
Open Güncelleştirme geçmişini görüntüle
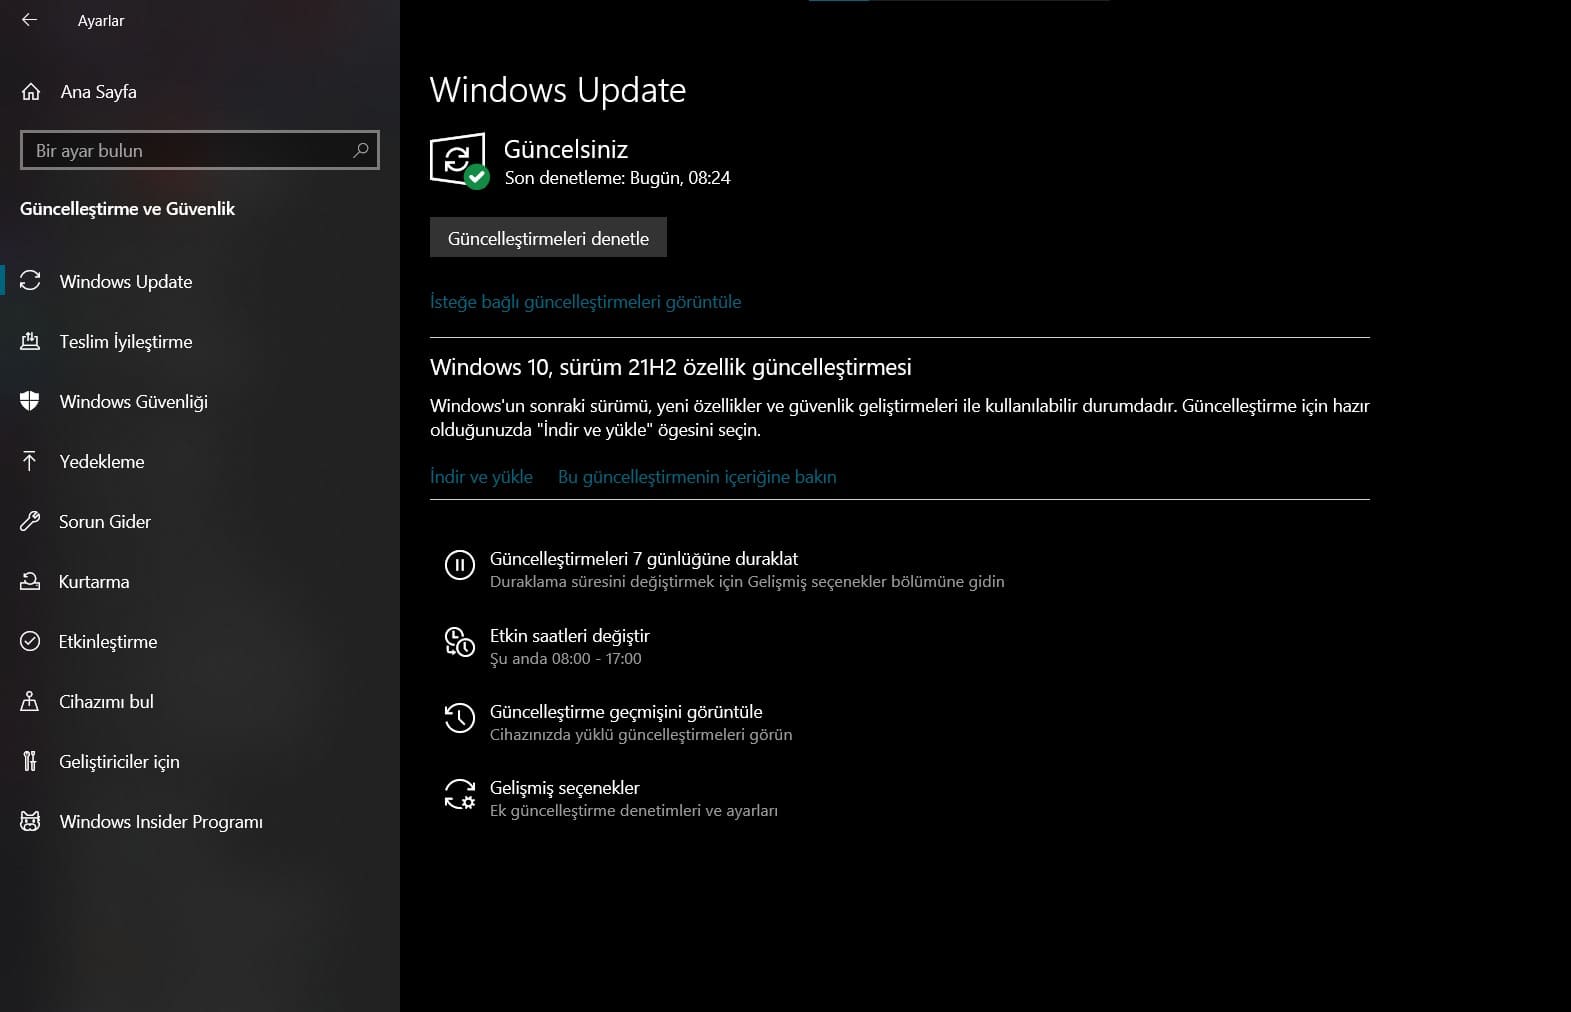pyautogui.click(x=626, y=712)
